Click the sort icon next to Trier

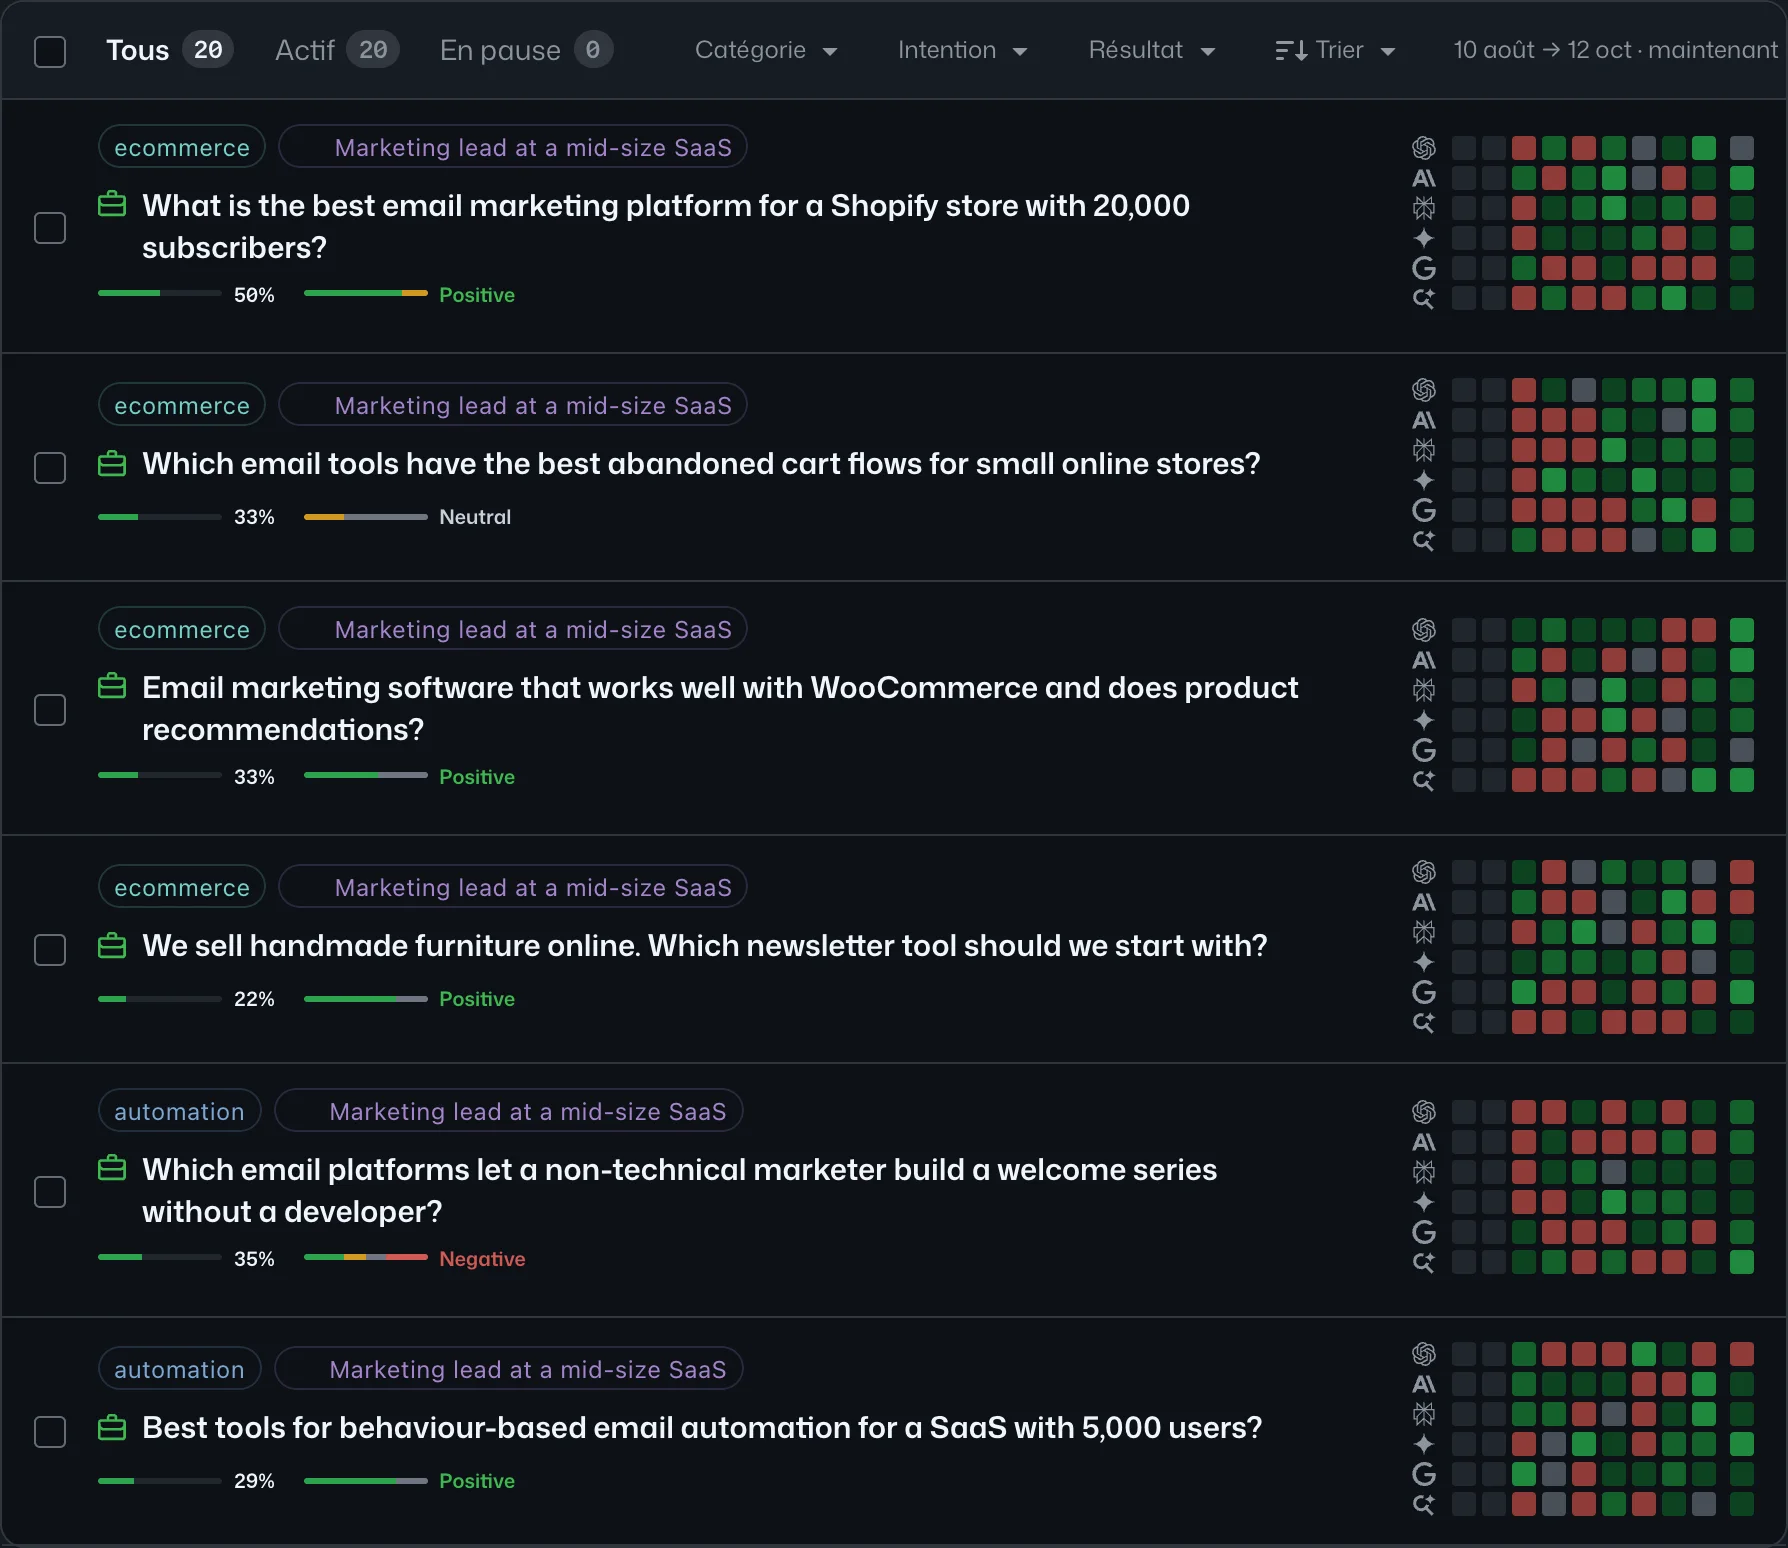click(1291, 50)
